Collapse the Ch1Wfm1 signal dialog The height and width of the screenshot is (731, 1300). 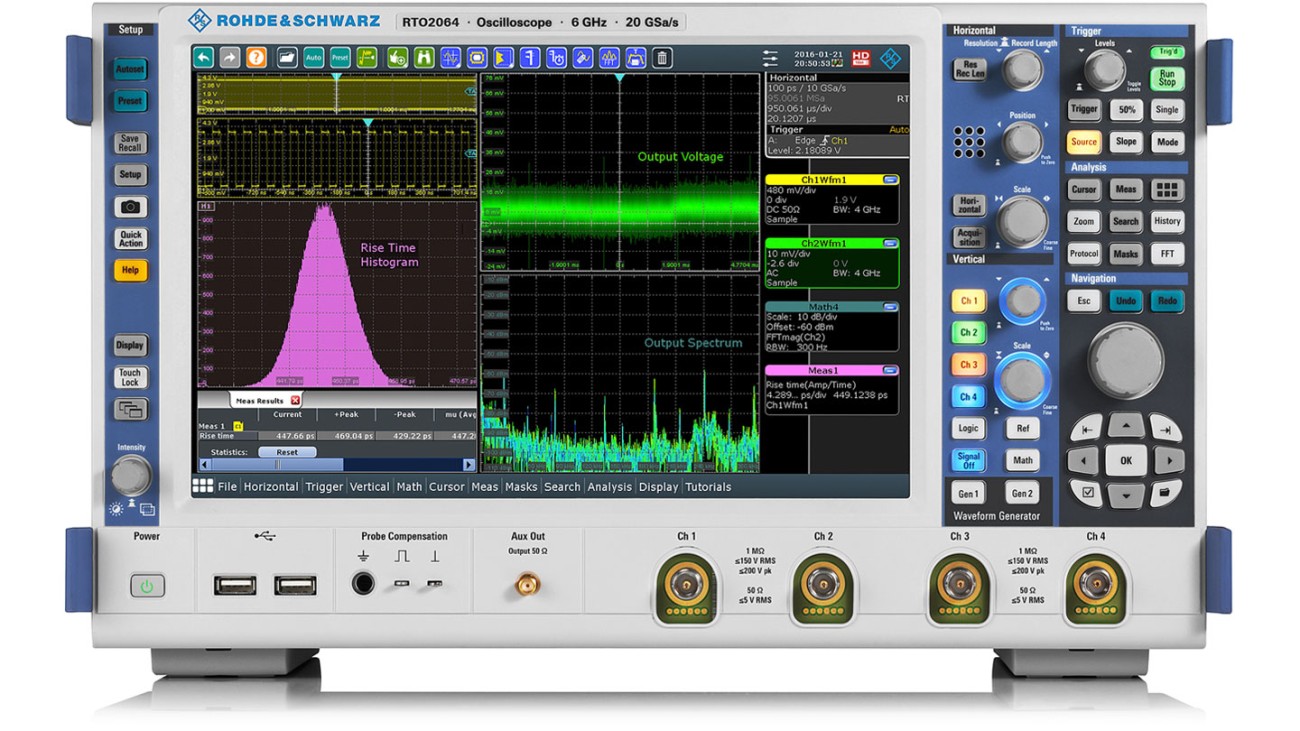click(893, 177)
